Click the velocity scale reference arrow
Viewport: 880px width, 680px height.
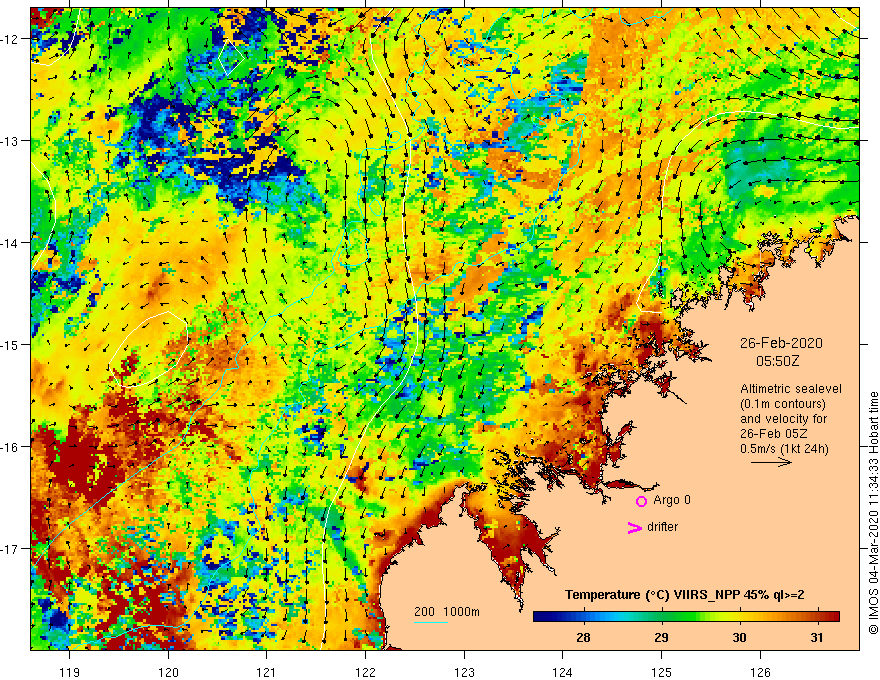(x=772, y=462)
